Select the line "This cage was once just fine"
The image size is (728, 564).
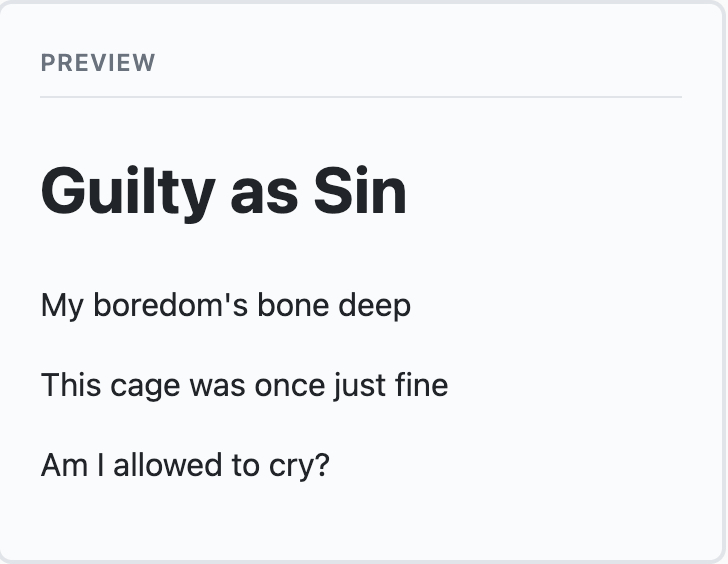pos(244,385)
